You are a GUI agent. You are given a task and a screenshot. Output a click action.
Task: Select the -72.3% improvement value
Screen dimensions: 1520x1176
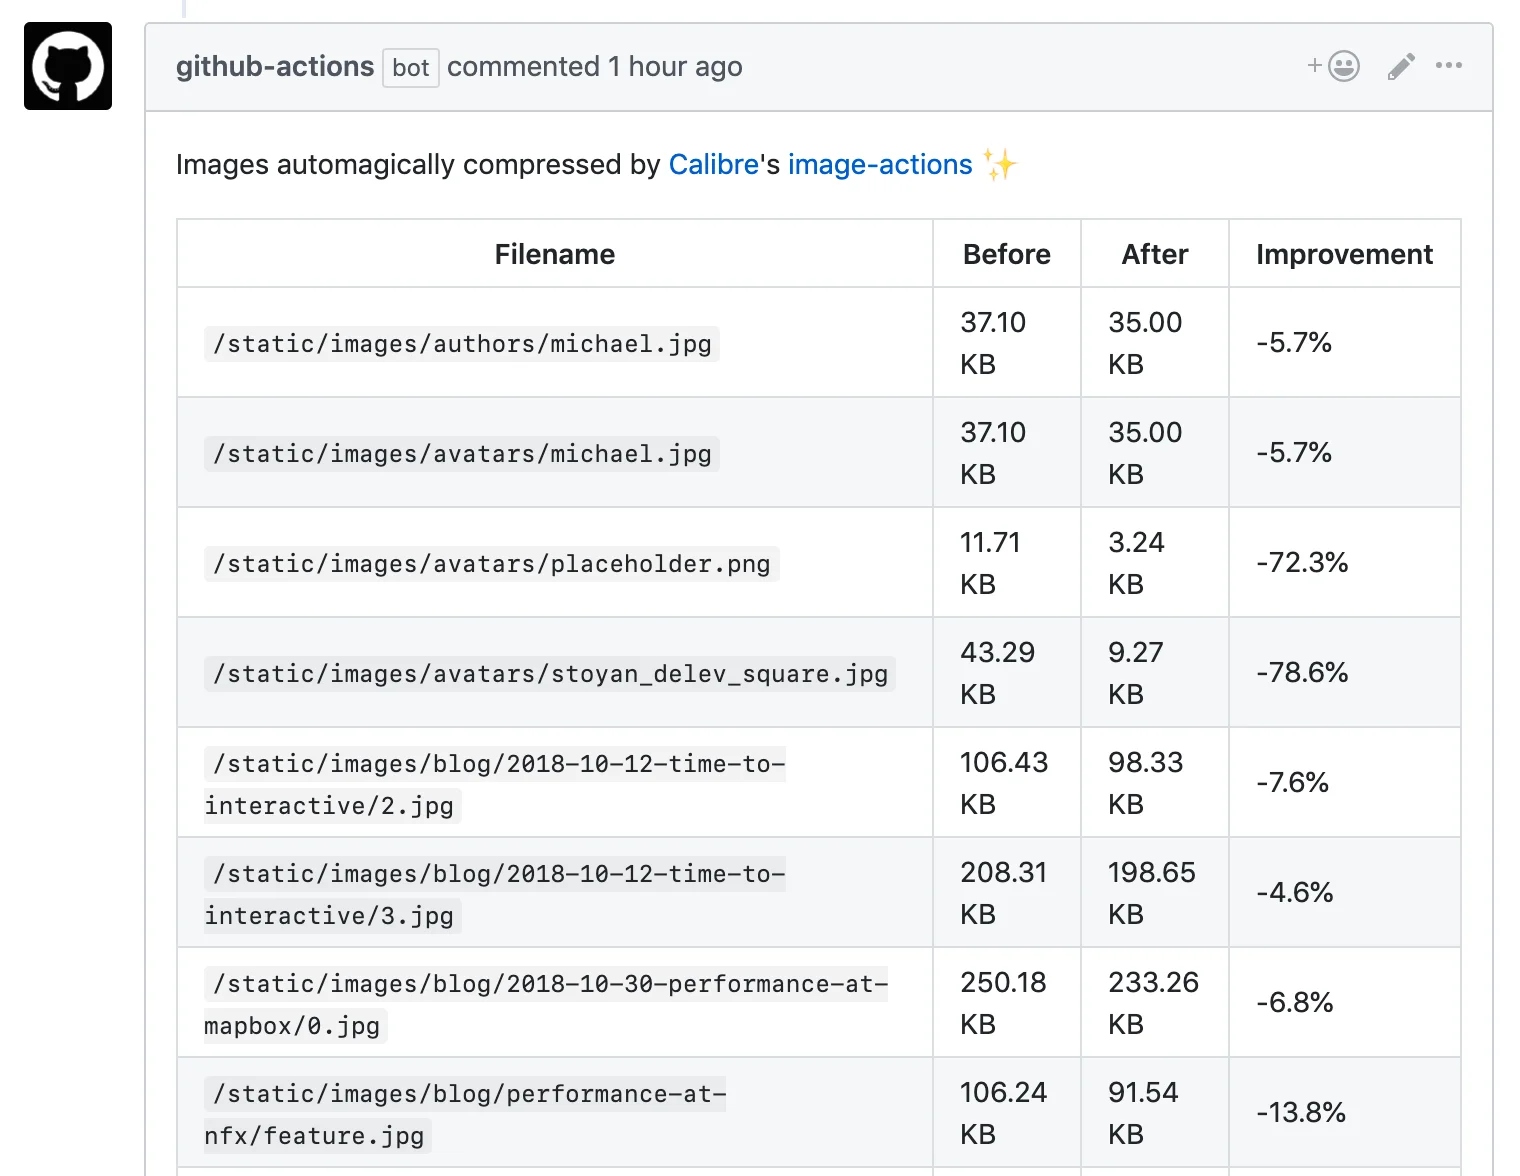point(1302,562)
